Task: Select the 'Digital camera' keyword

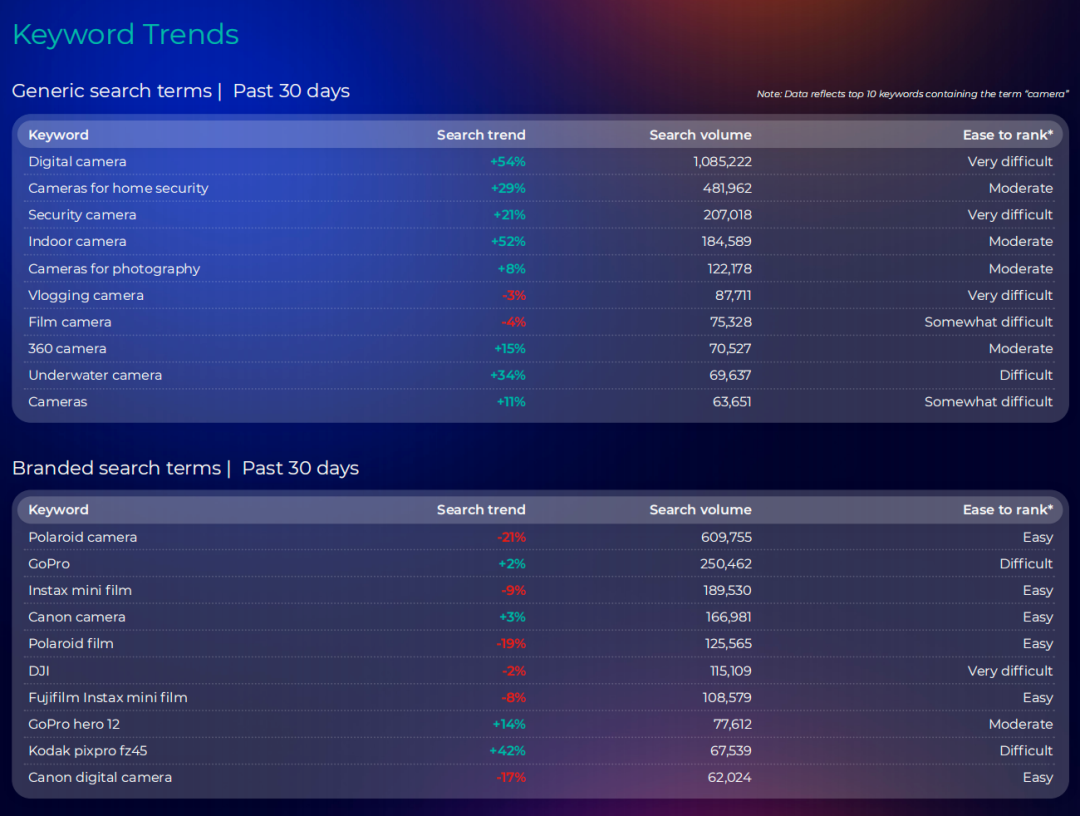Action: pos(77,162)
